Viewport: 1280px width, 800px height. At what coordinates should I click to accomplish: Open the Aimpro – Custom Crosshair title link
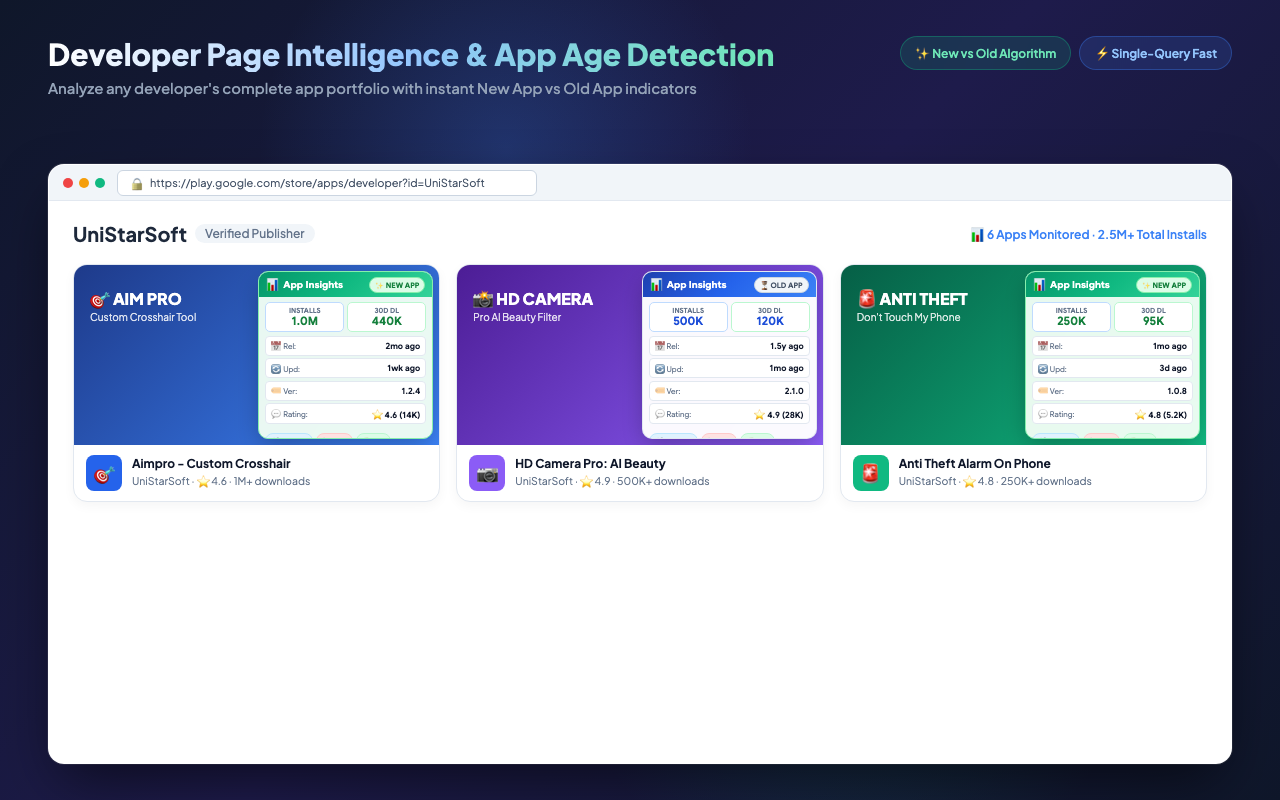(x=211, y=464)
